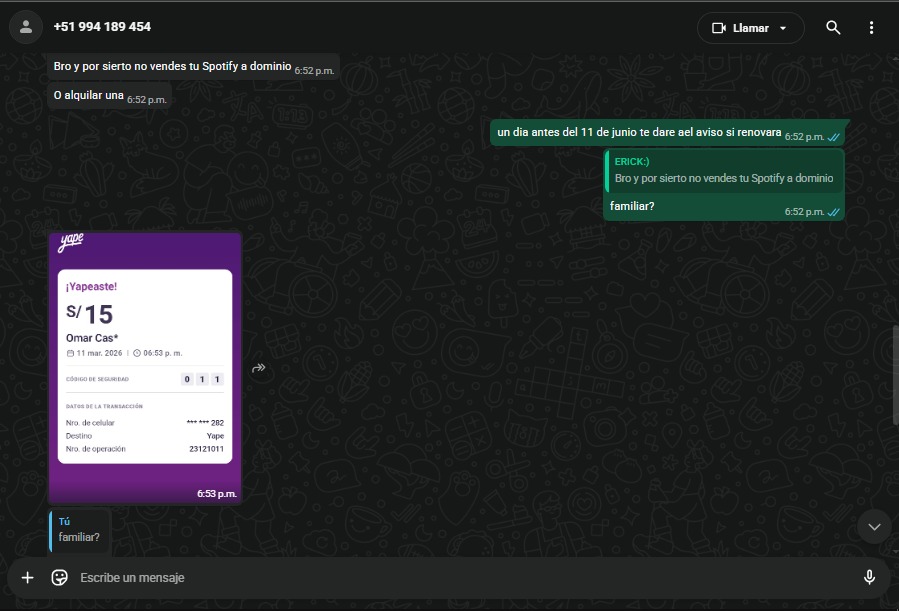Viewport: 899px width, 611px height.
Task: Click the chat vertical scrollbar thumb
Action: 896,375
